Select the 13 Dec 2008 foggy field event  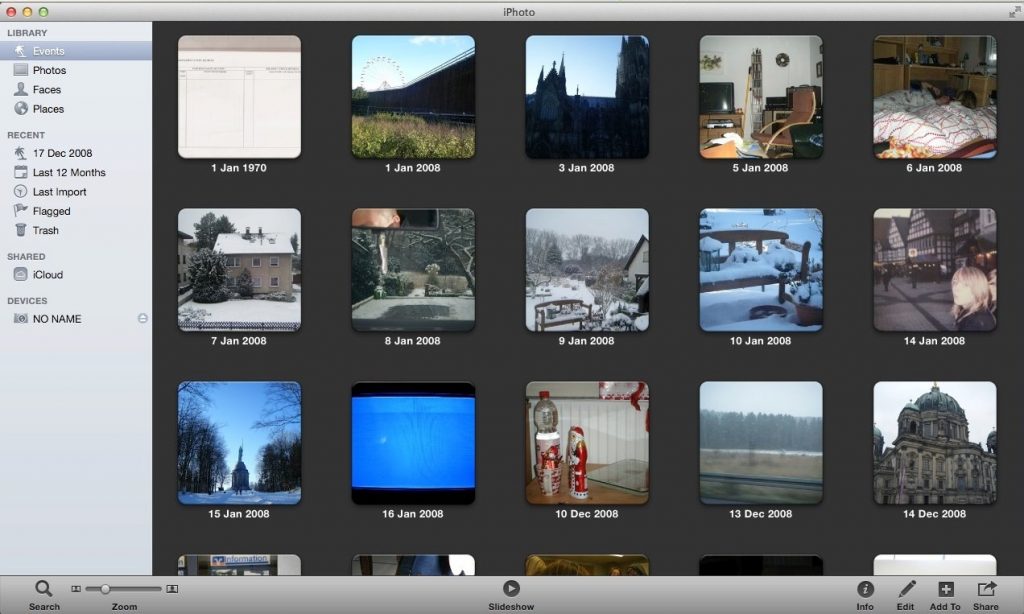click(x=761, y=443)
